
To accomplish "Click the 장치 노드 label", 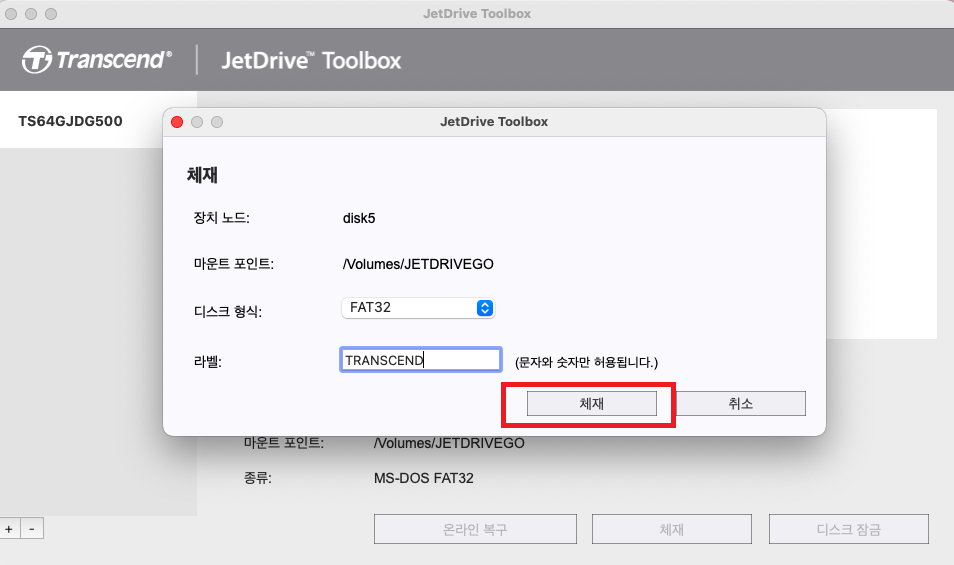I will pyautogui.click(x=221, y=218).
